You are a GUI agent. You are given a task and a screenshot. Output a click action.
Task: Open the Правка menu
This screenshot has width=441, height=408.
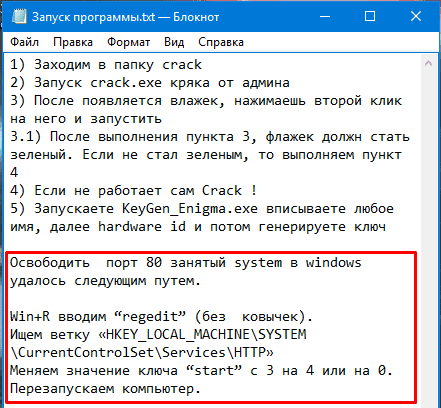point(73,42)
